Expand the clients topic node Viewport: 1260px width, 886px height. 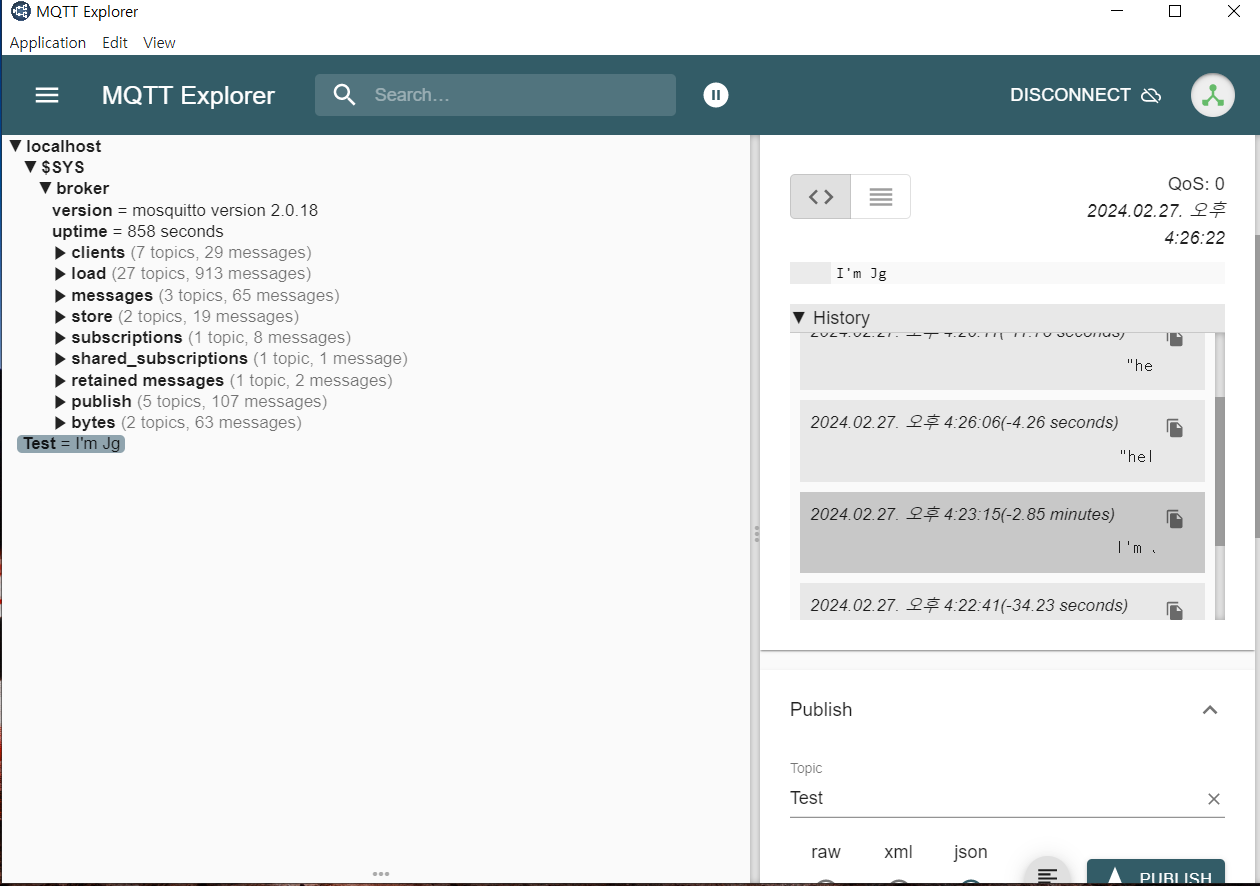[60, 252]
